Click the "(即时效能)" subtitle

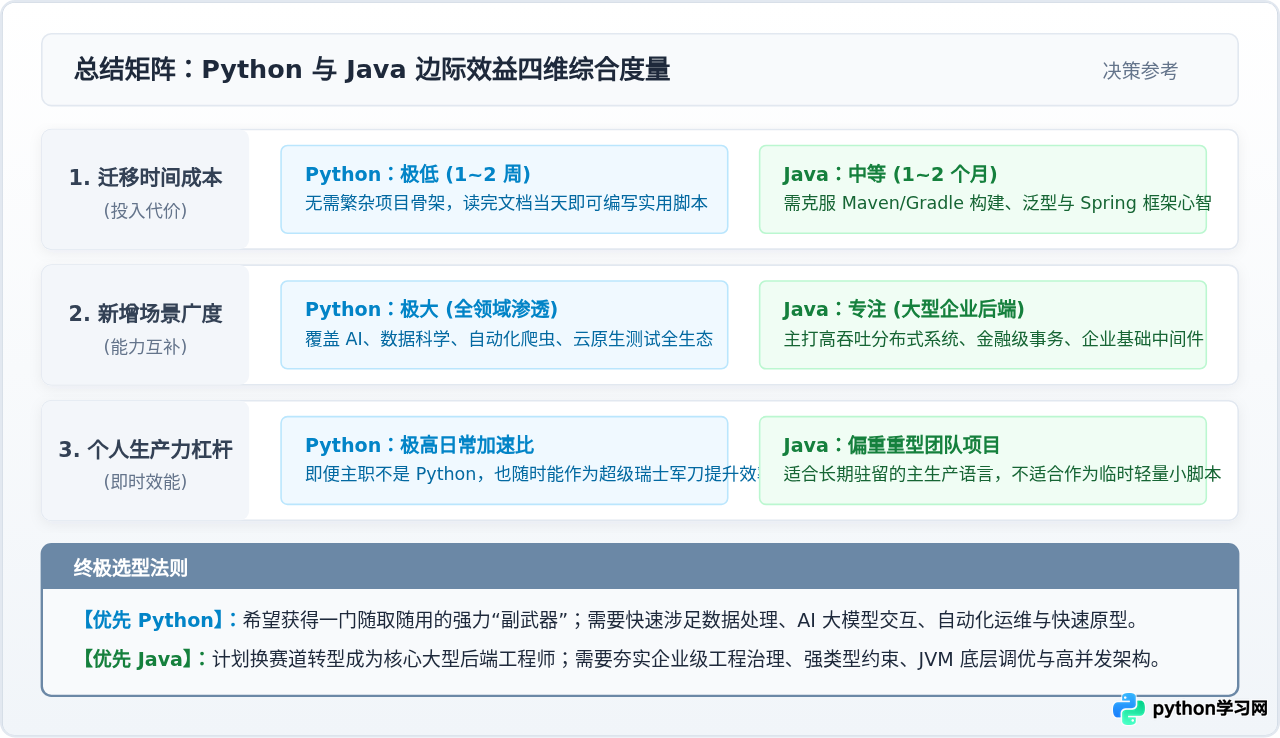[146, 482]
